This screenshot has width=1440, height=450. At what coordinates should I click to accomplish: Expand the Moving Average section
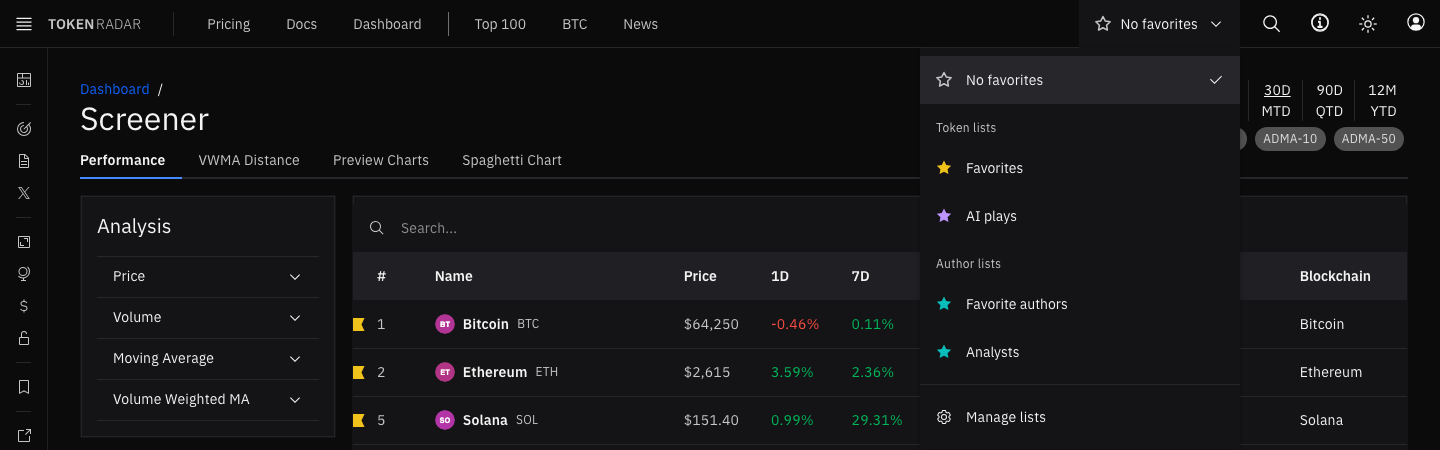208,358
